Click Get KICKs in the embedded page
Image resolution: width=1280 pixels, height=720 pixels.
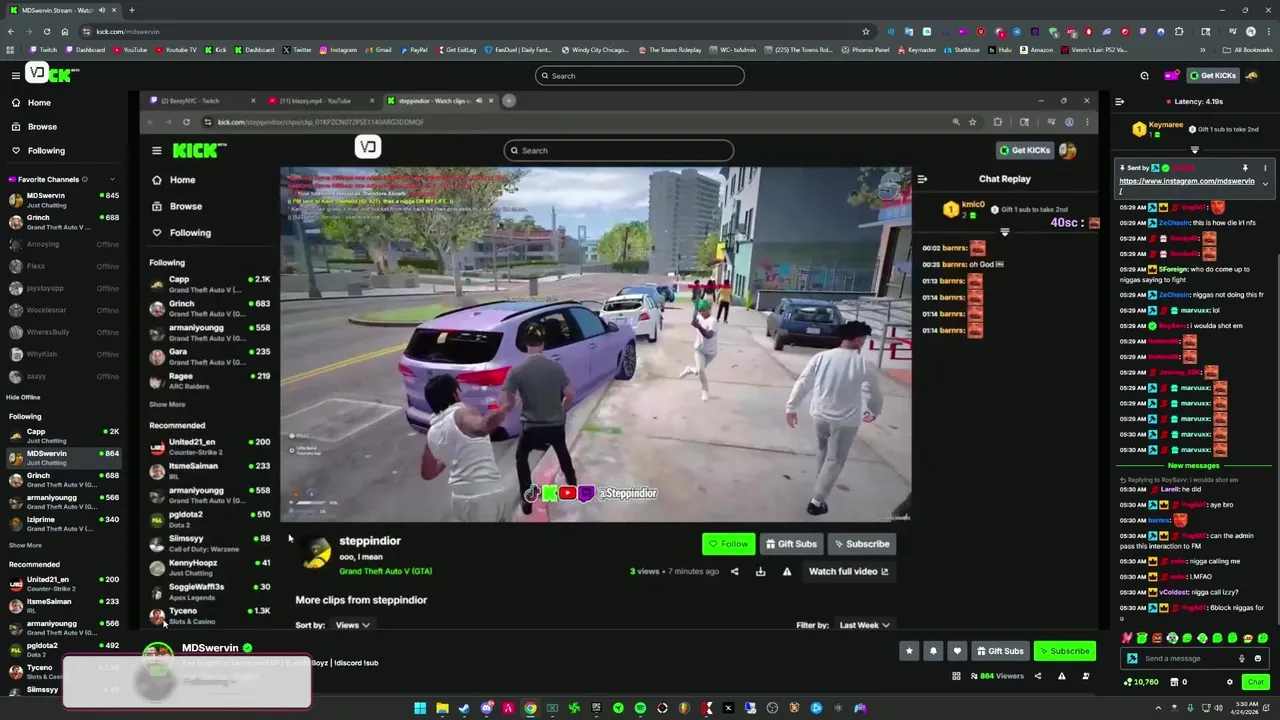[1025, 151]
